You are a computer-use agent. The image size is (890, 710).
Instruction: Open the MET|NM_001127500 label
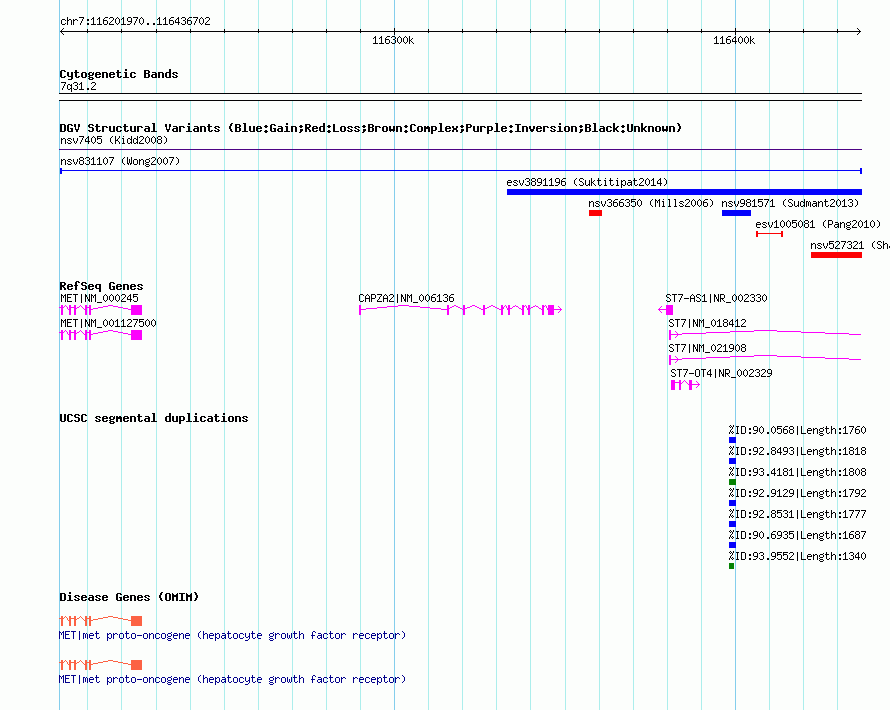point(108,323)
